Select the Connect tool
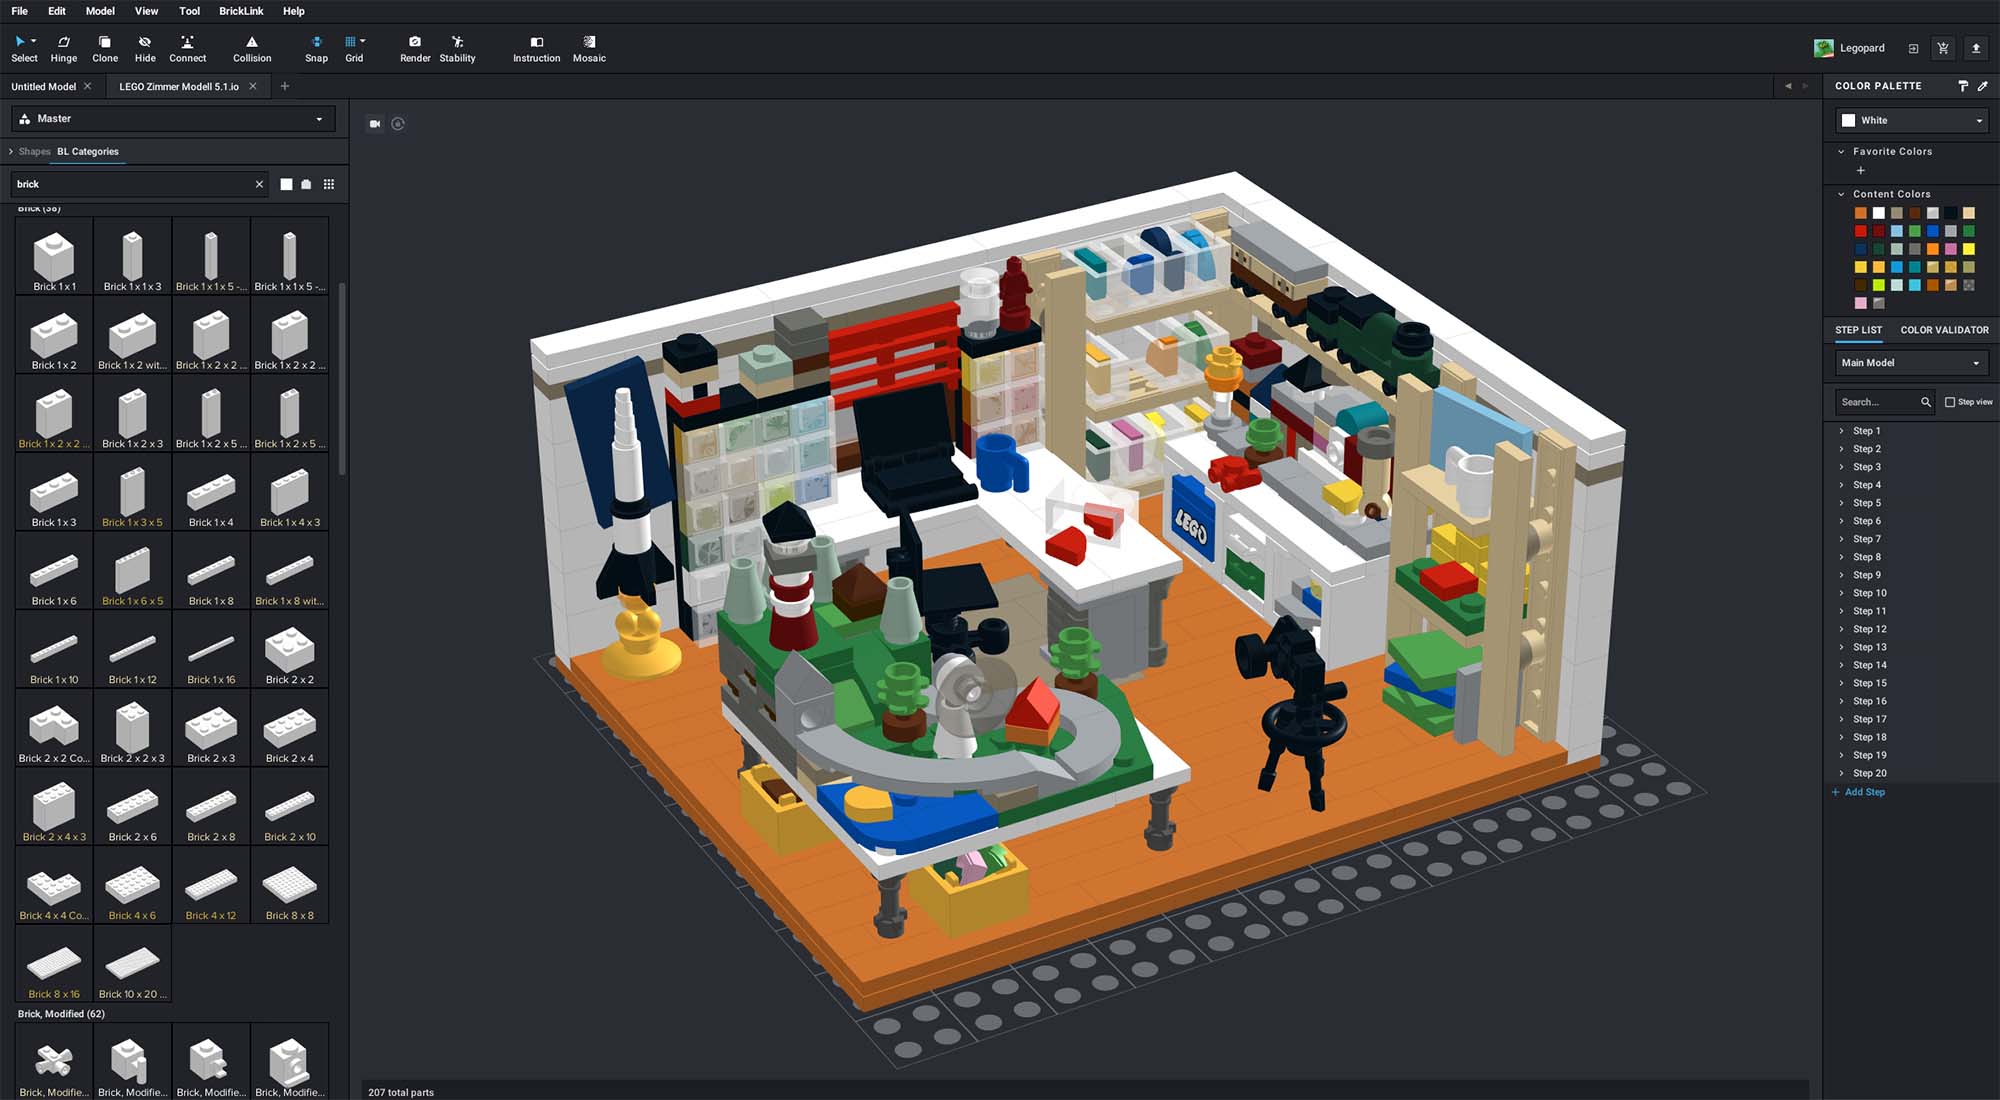2000x1100 pixels. click(187, 48)
